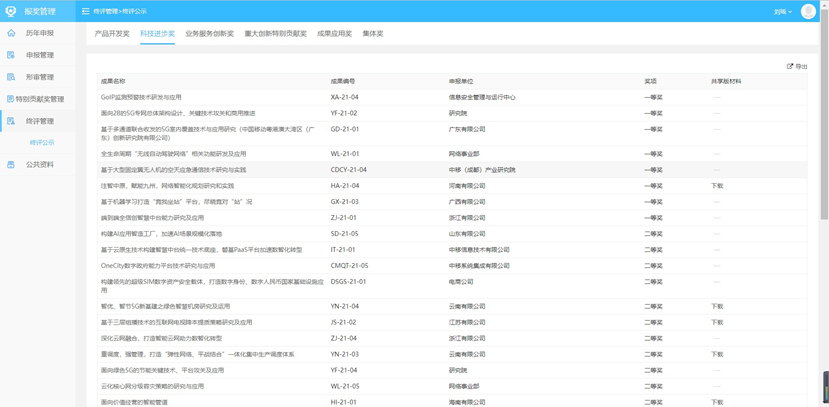The width and height of the screenshot is (829, 407).
Task: Open 历年申报 in the sidebar
Action: coord(38,33)
